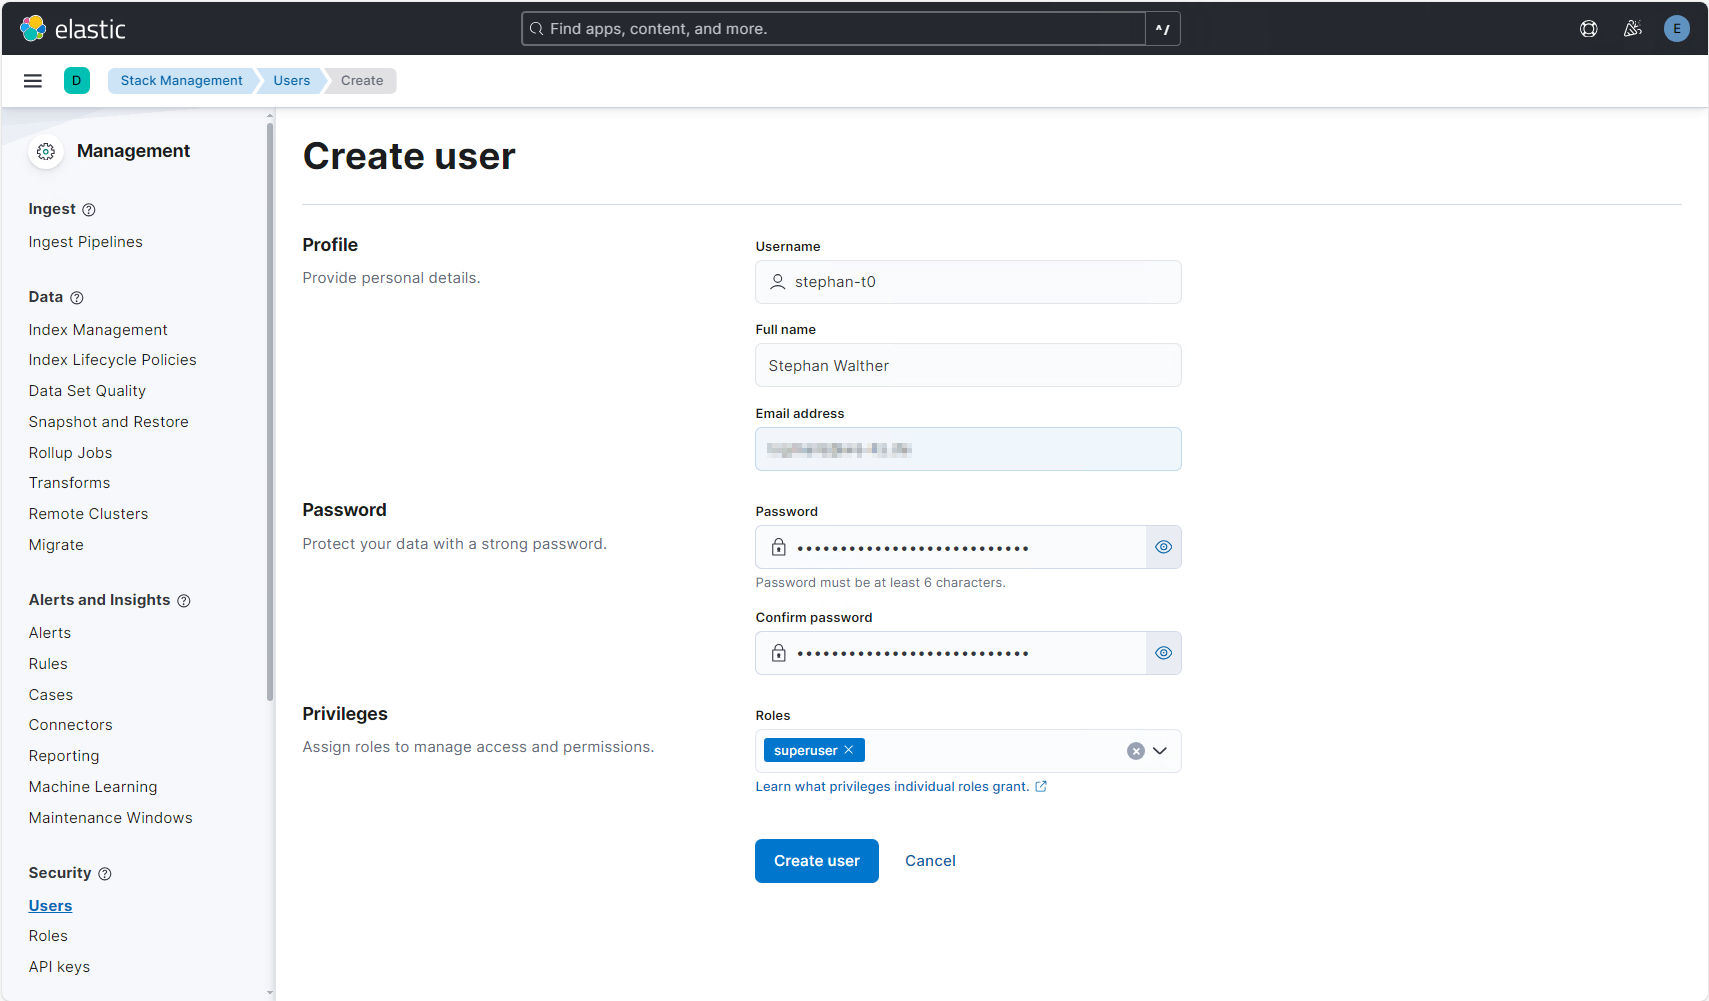Focus the Full name field

click(x=968, y=365)
